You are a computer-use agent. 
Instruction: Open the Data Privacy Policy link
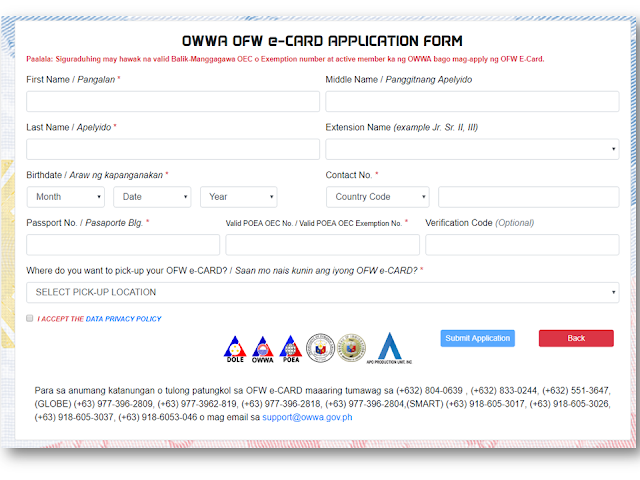(x=123, y=319)
